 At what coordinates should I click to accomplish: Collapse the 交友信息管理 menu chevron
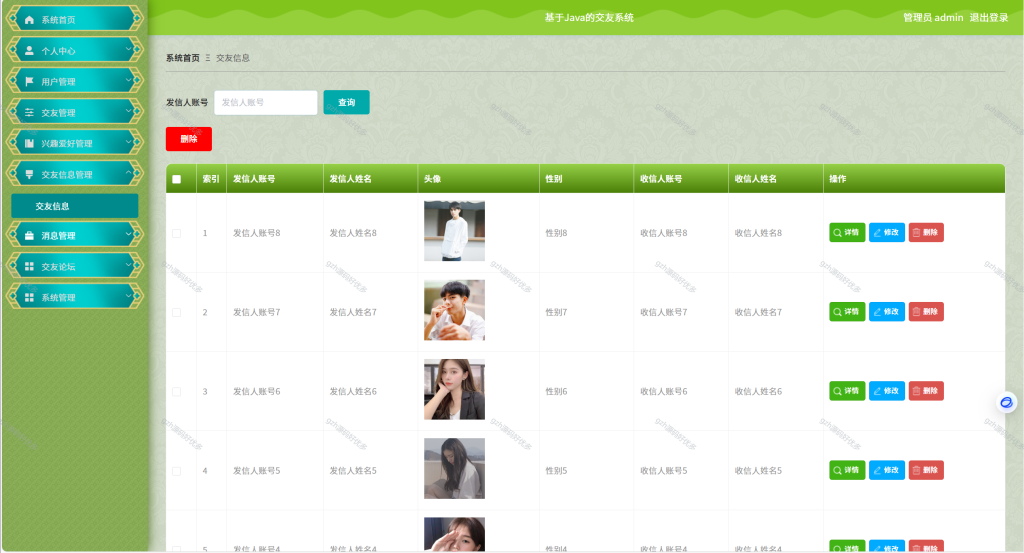tap(129, 174)
